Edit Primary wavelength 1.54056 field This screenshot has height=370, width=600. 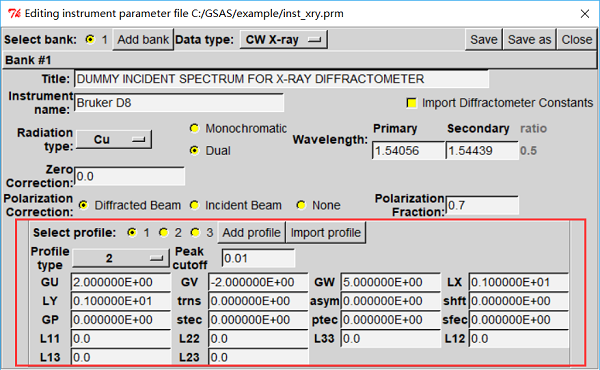pyautogui.click(x=408, y=150)
